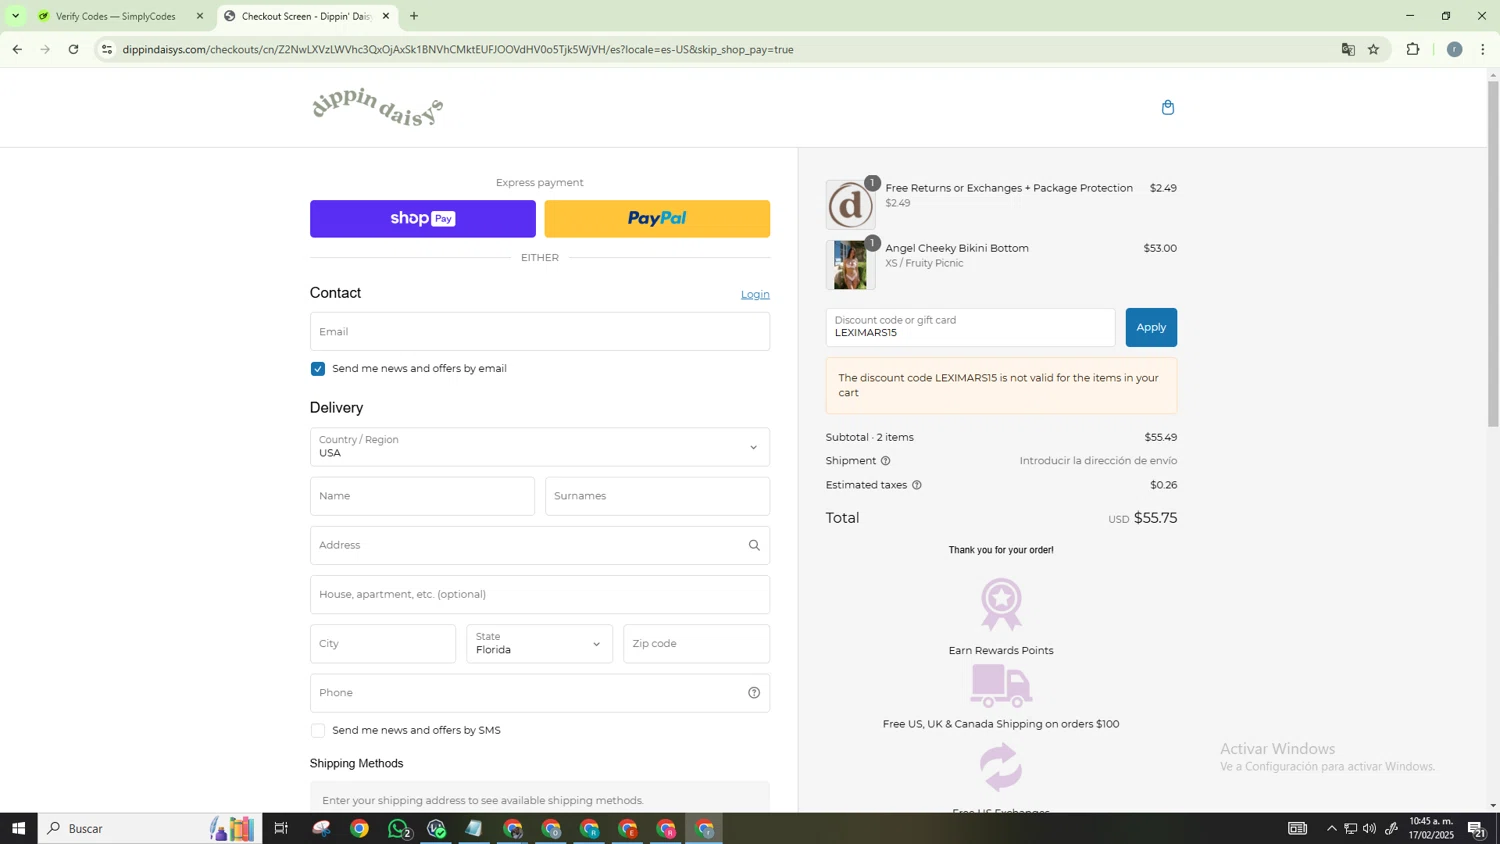Click the City field
Image resolution: width=1500 pixels, height=844 pixels.
[383, 644]
